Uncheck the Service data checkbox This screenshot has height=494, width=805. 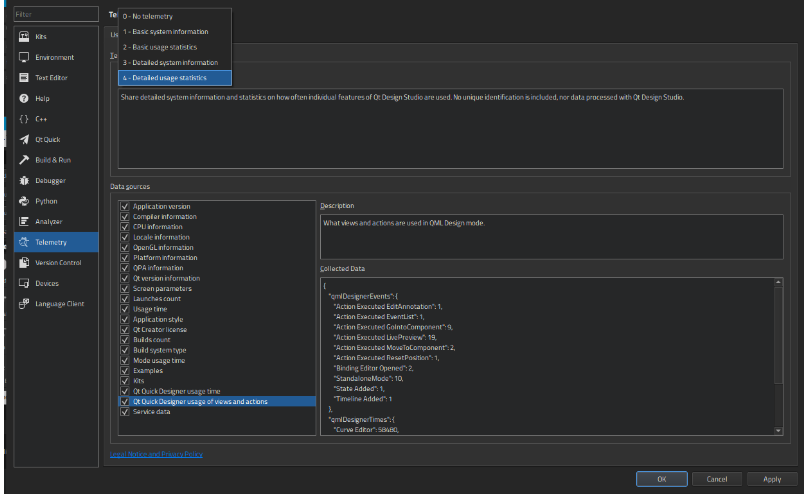[x=125, y=412]
